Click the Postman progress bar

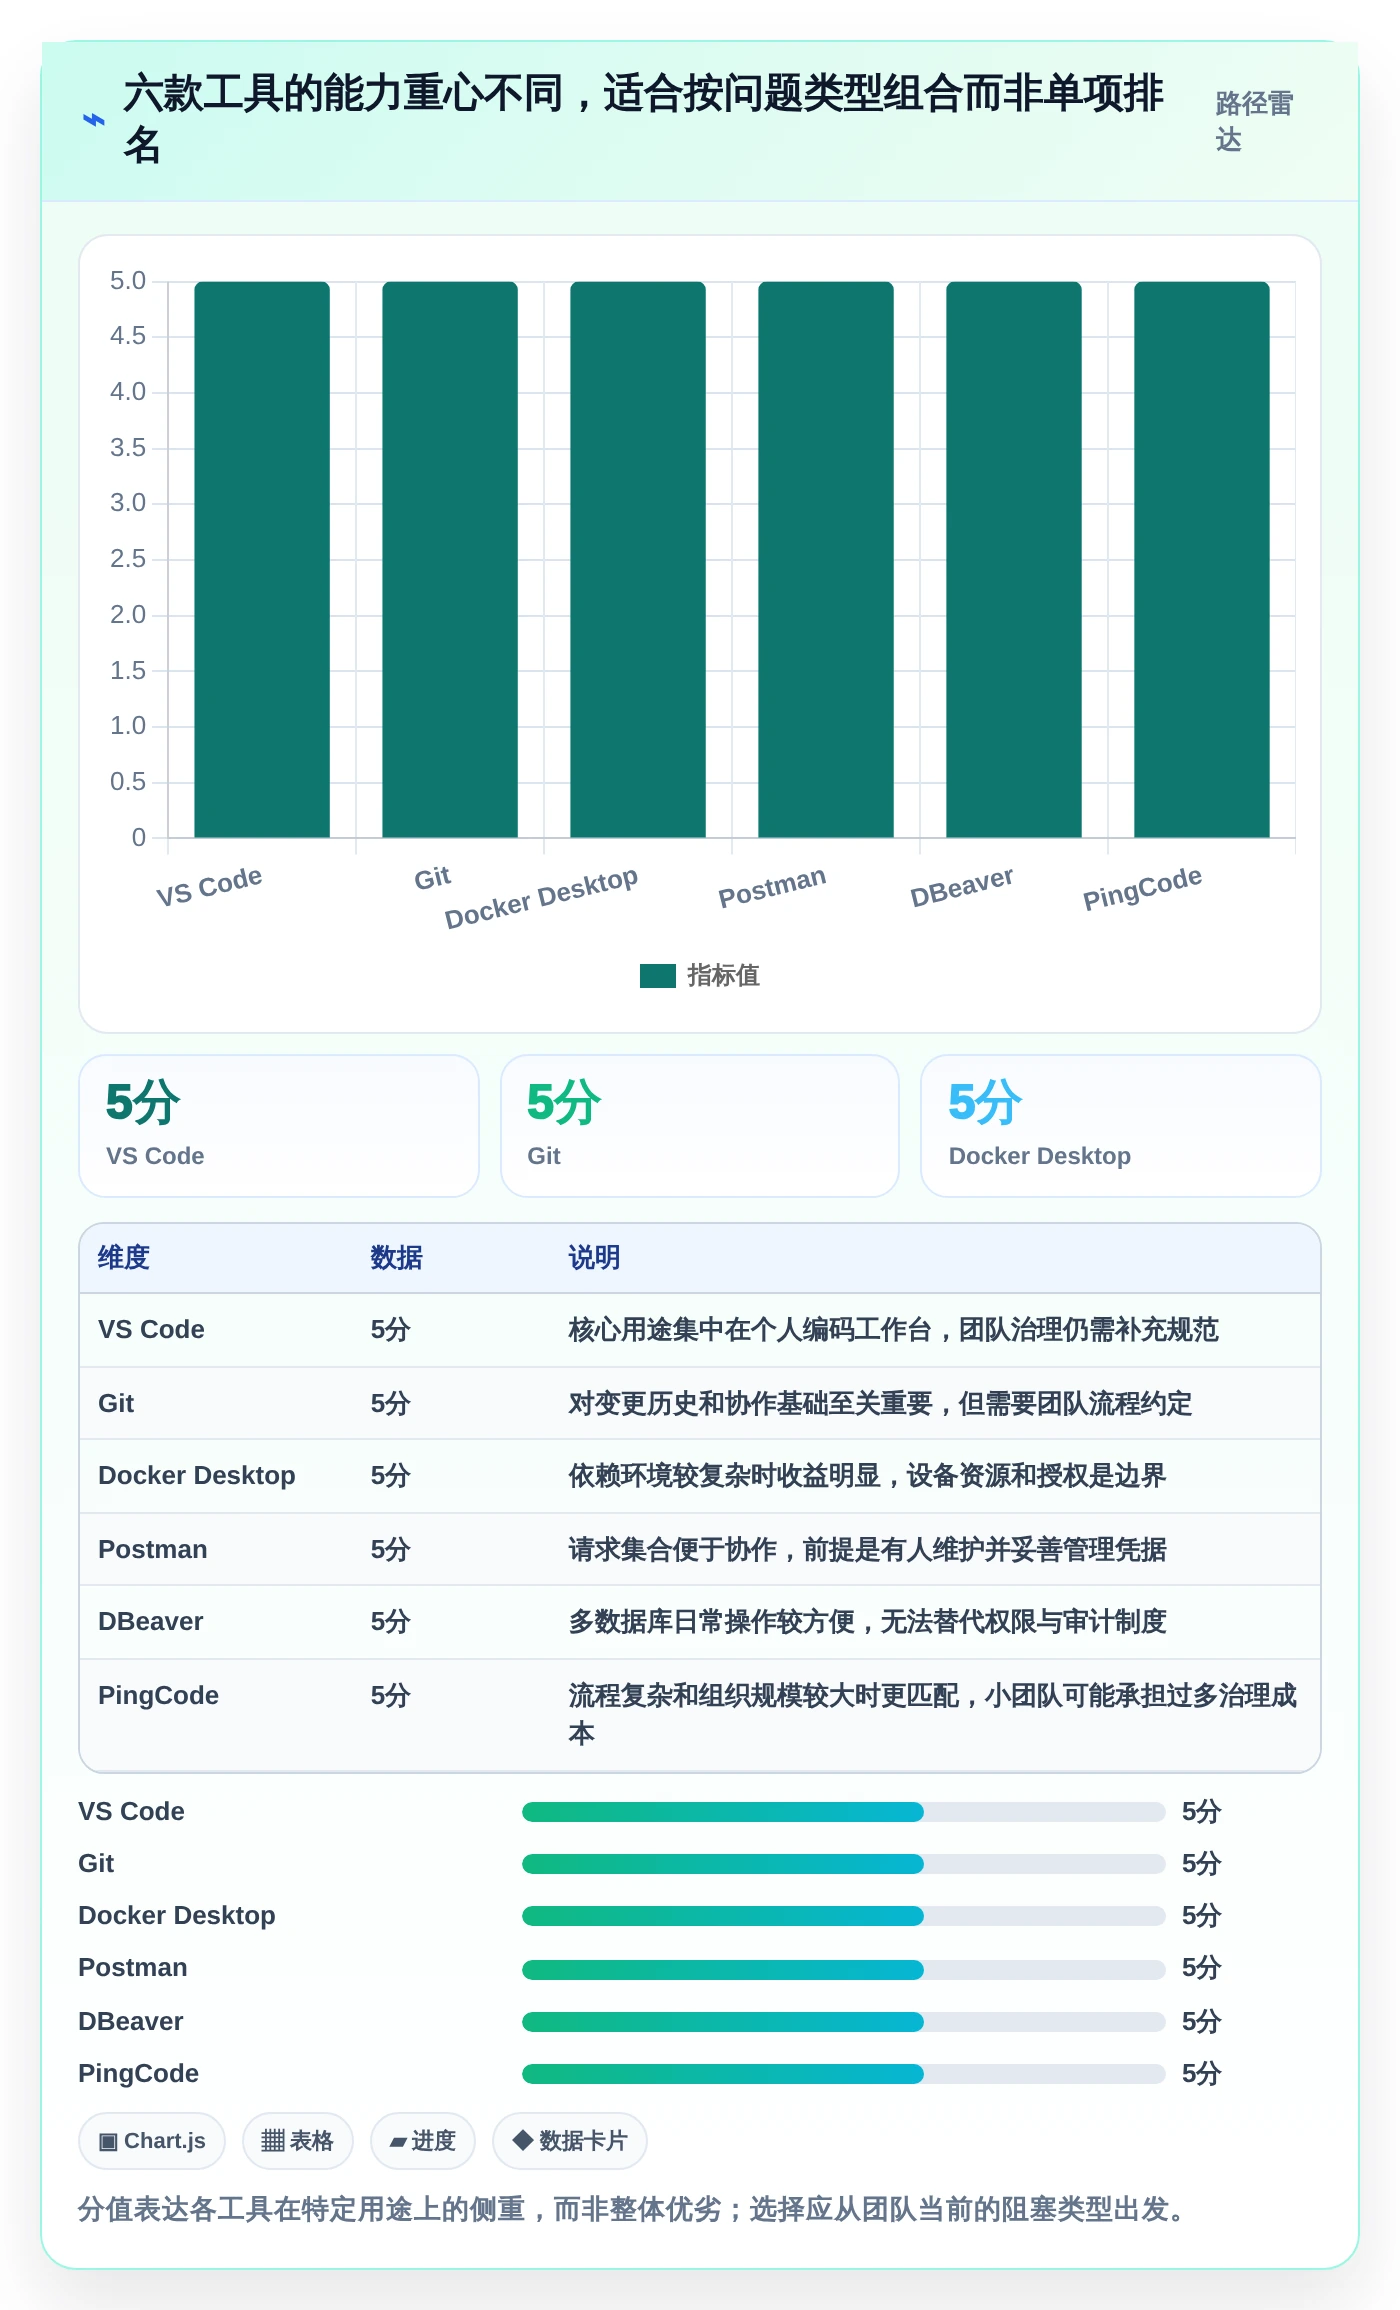click(x=843, y=1970)
